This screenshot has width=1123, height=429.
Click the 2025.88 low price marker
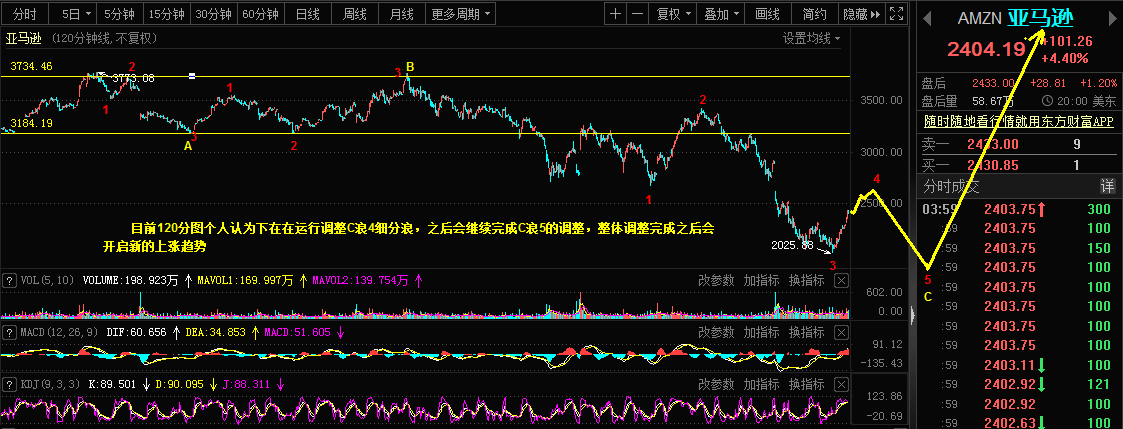point(793,245)
